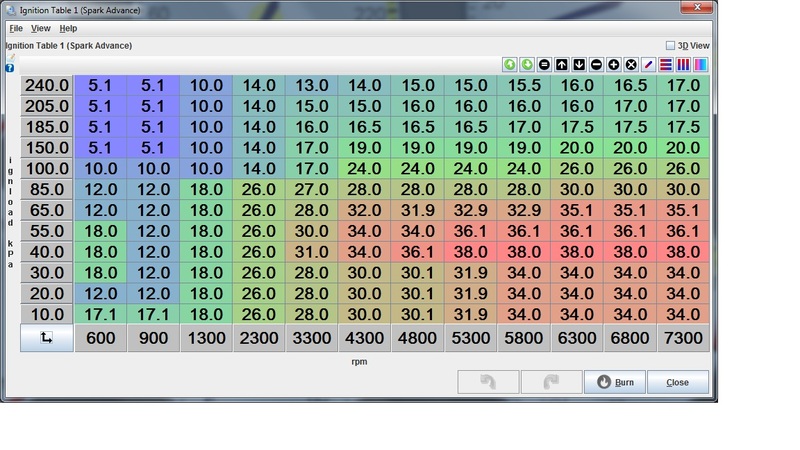
Task: Click the vertical stripes interpolate icon
Action: pos(683,65)
